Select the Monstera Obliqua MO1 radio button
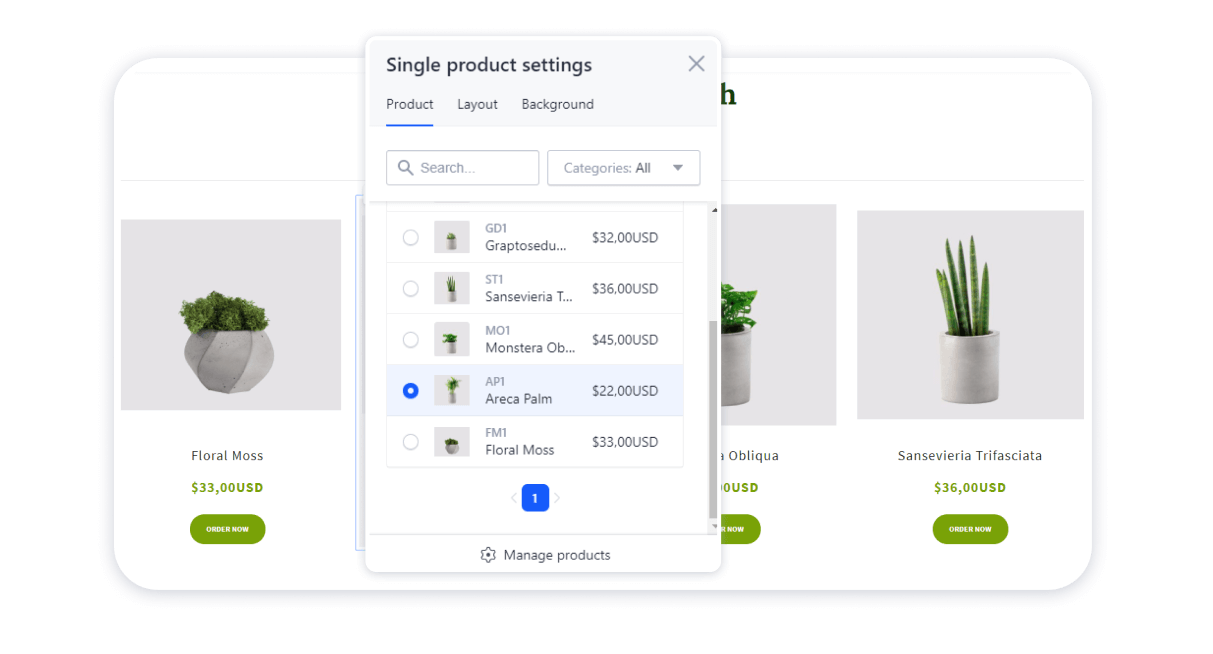The image size is (1213, 654). [410, 339]
